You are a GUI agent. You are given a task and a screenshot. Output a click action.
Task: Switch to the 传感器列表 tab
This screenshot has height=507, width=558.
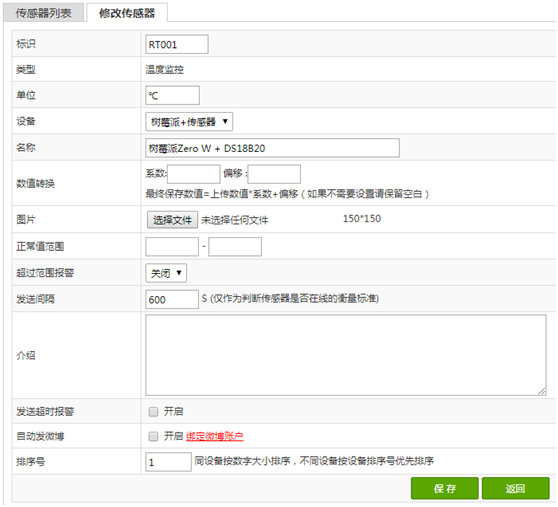point(43,13)
